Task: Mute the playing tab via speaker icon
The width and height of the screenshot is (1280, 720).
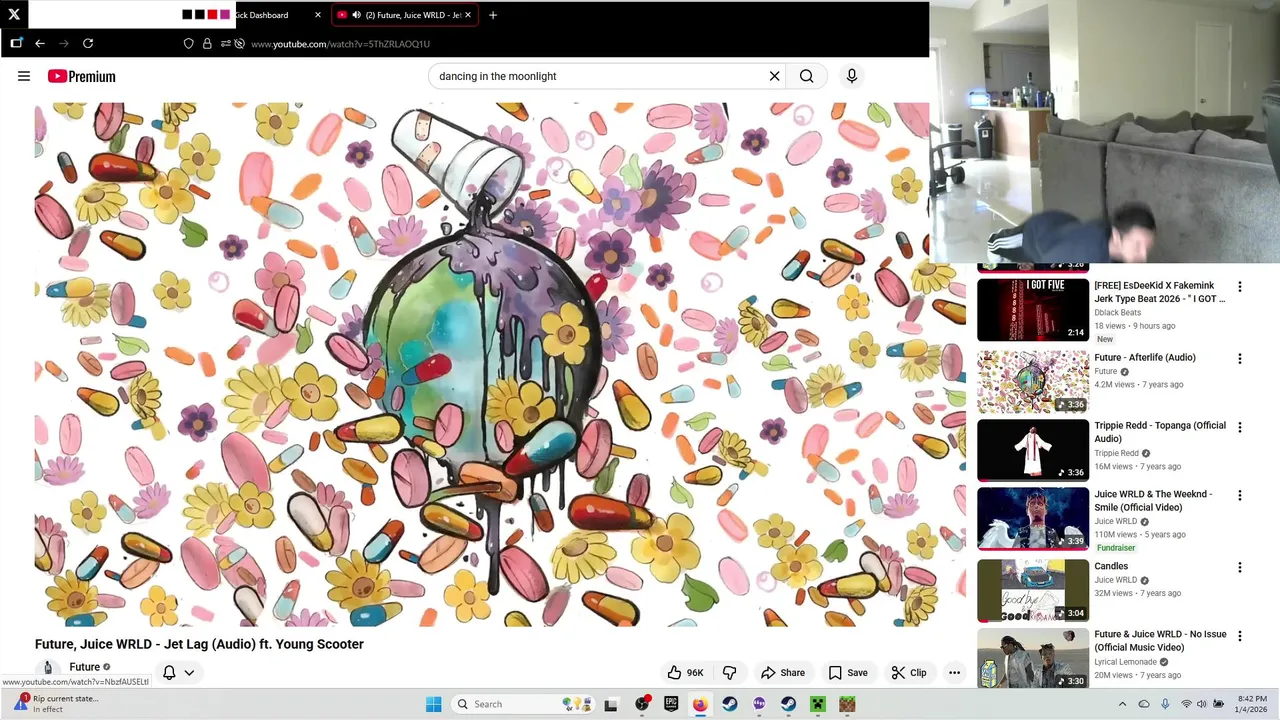Action: (356, 15)
